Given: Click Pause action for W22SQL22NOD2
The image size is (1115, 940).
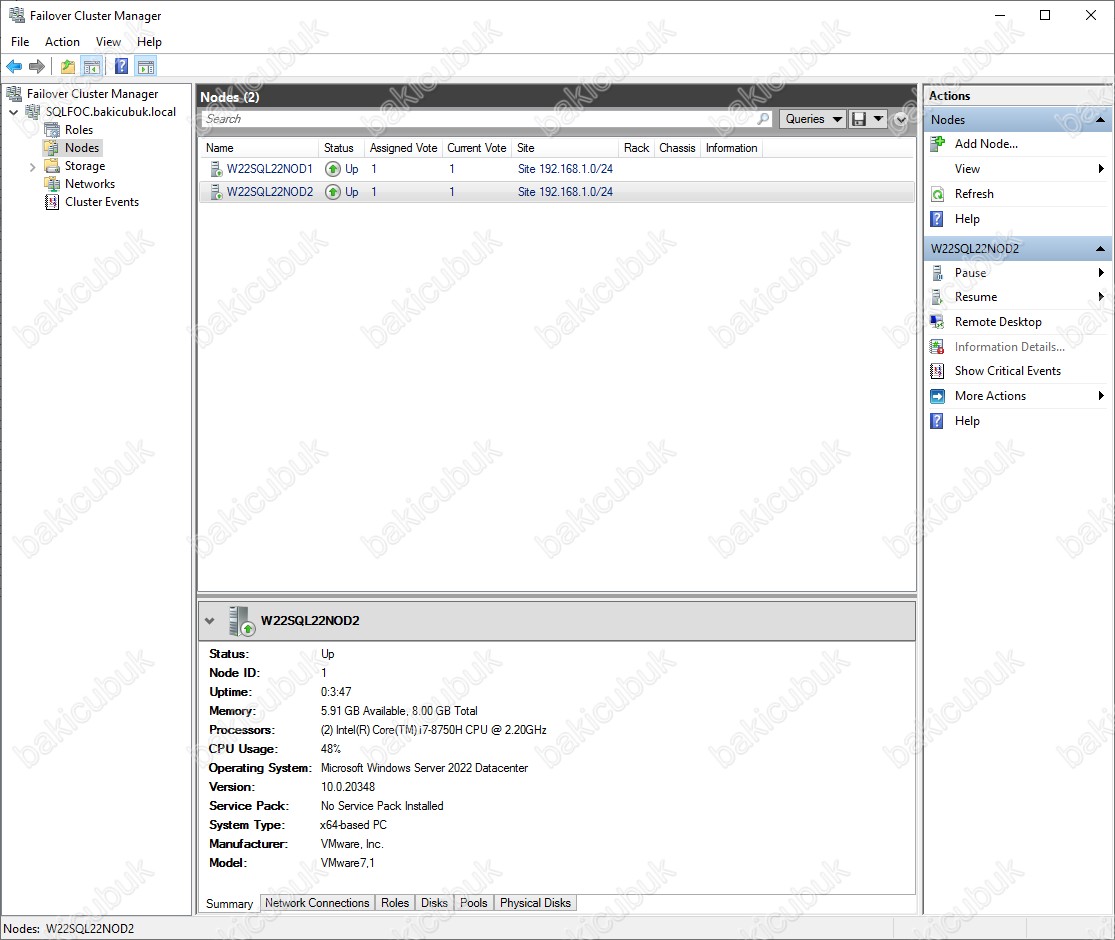Looking at the screenshot, I should click(x=971, y=273).
